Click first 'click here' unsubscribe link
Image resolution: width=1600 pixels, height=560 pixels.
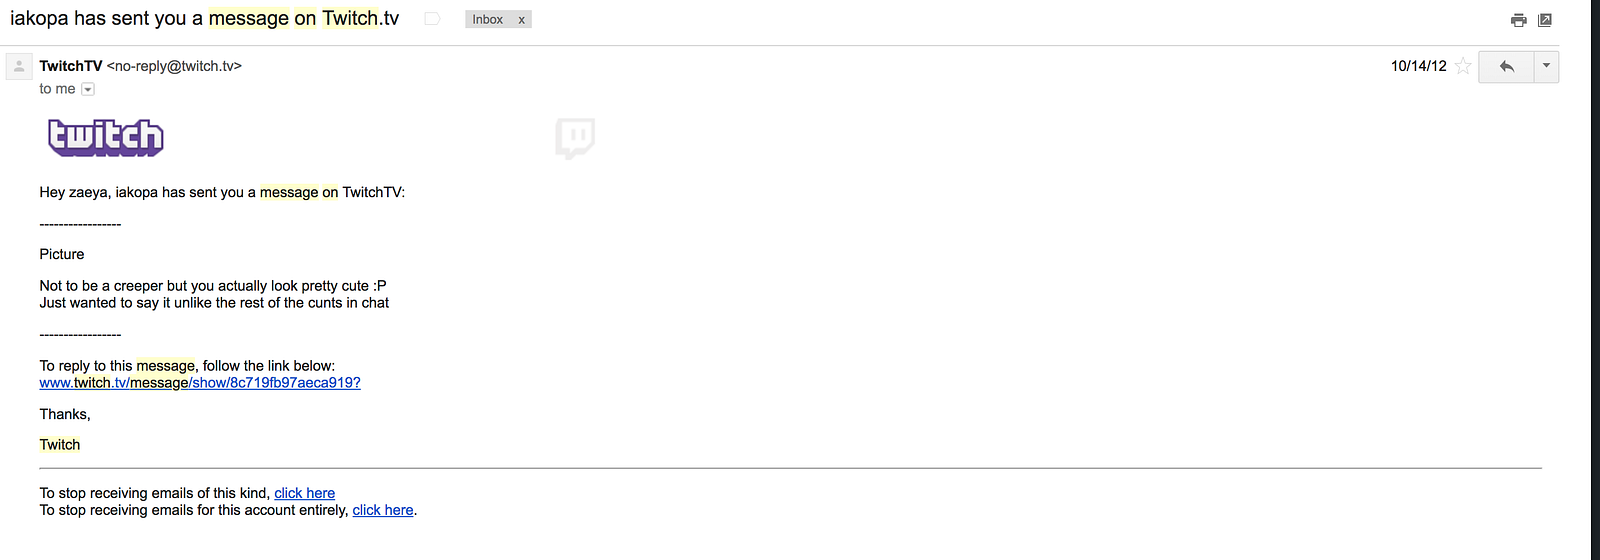[304, 493]
